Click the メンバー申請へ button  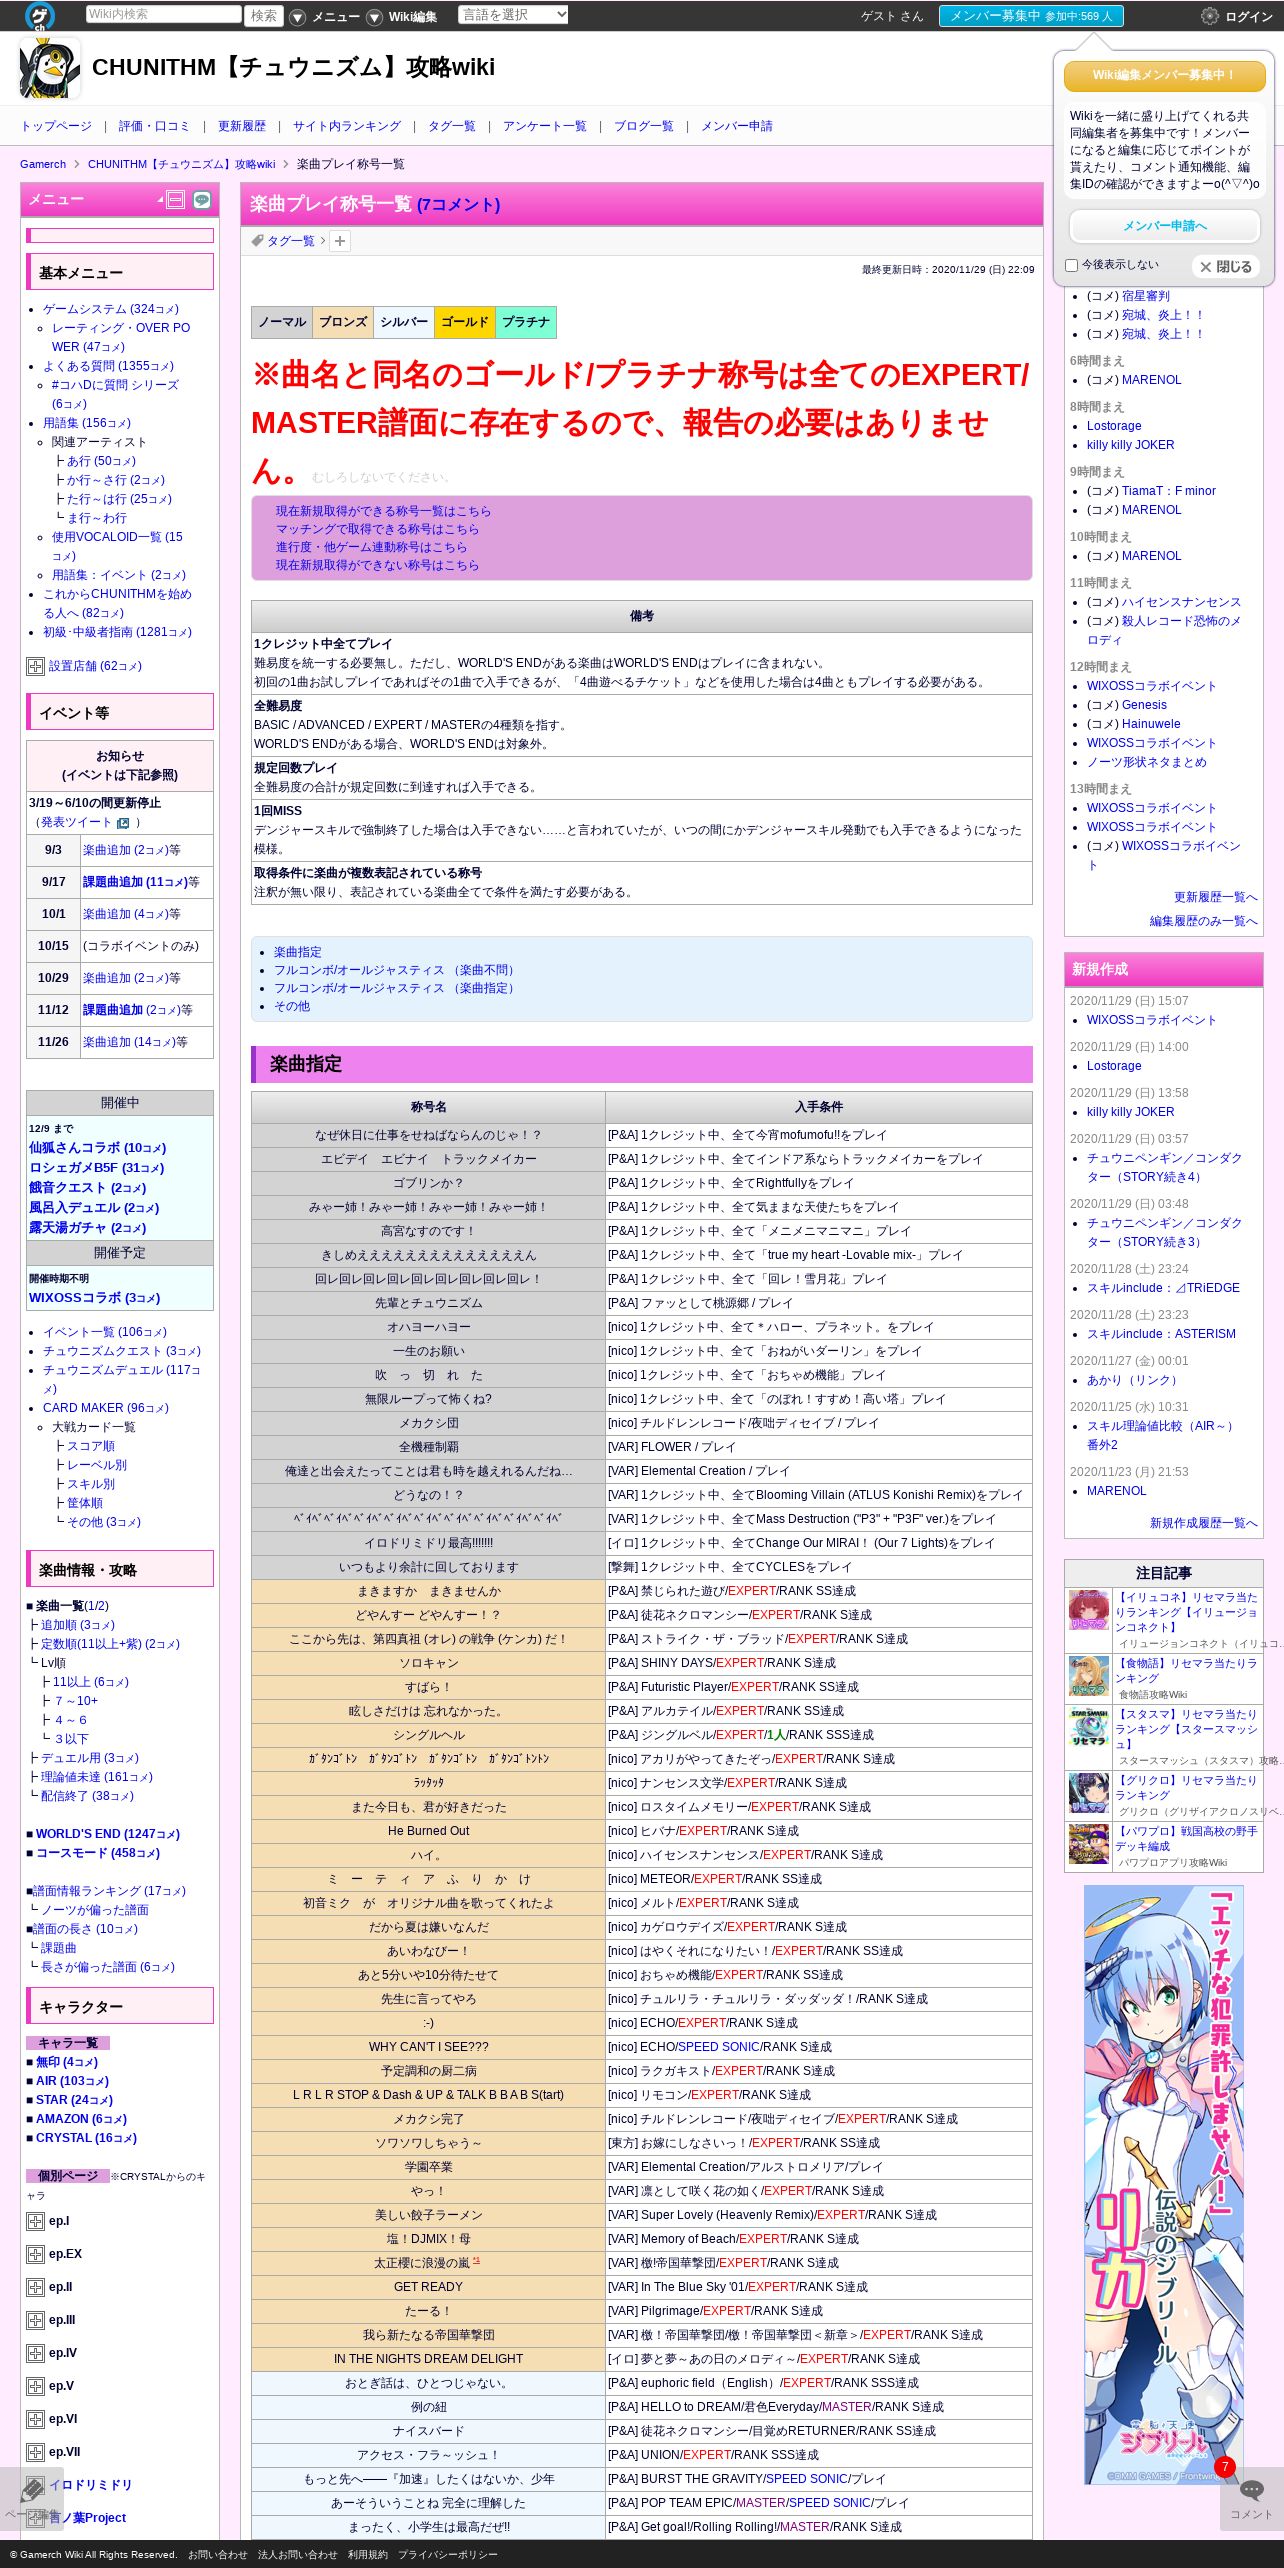[x=1165, y=226]
